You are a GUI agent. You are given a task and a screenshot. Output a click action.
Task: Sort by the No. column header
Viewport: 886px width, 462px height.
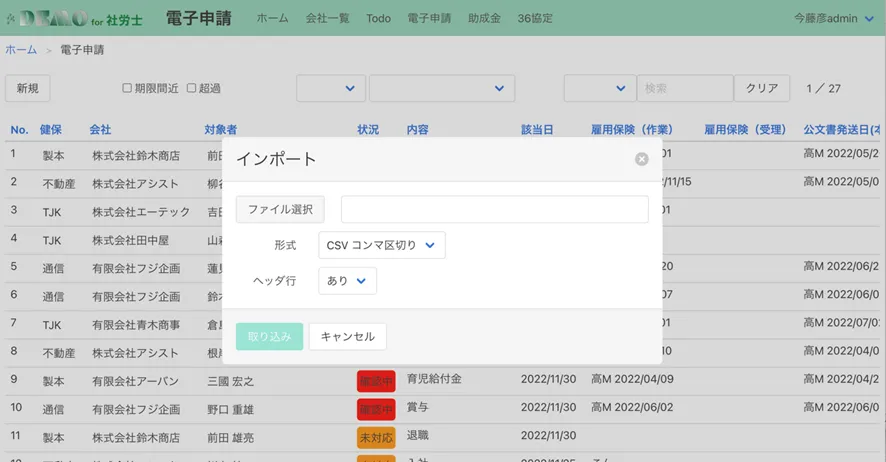click(x=19, y=130)
